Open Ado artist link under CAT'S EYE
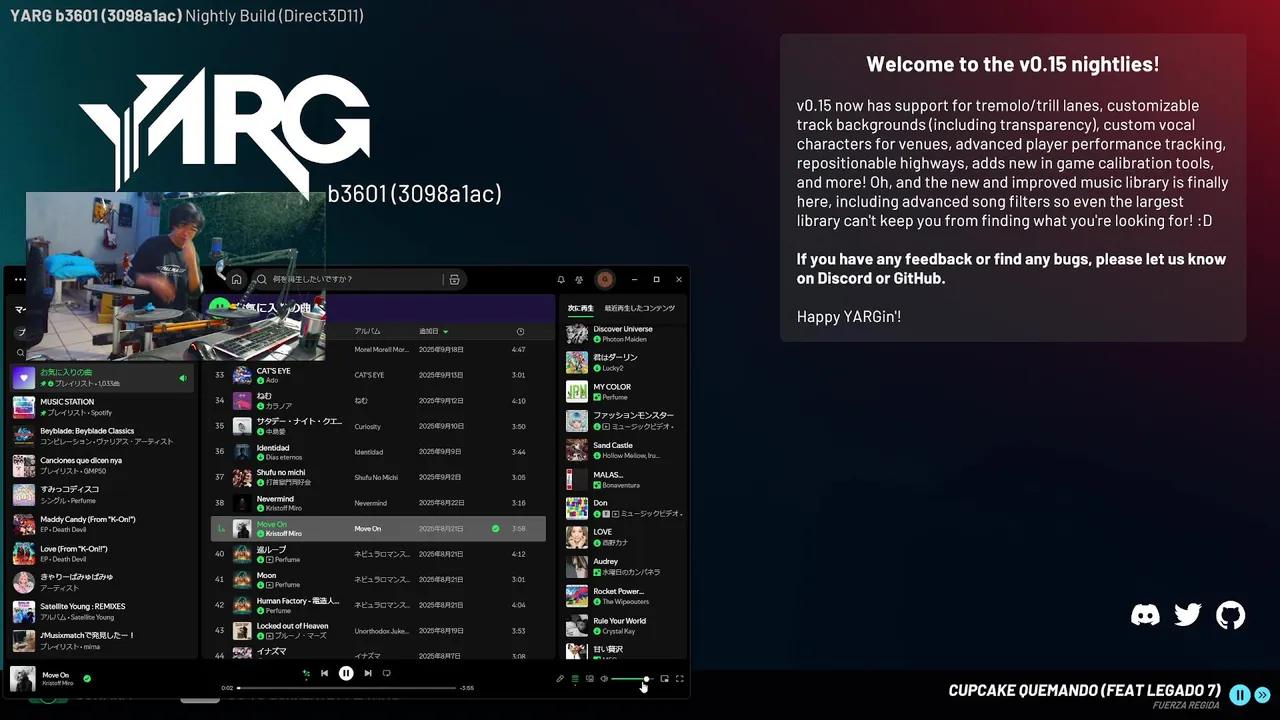Viewport: 1280px width, 720px height. click(272, 381)
